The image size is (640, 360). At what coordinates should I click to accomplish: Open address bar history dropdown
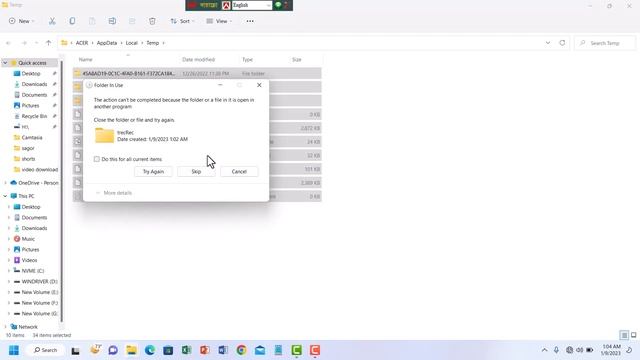pyautogui.click(x=548, y=43)
